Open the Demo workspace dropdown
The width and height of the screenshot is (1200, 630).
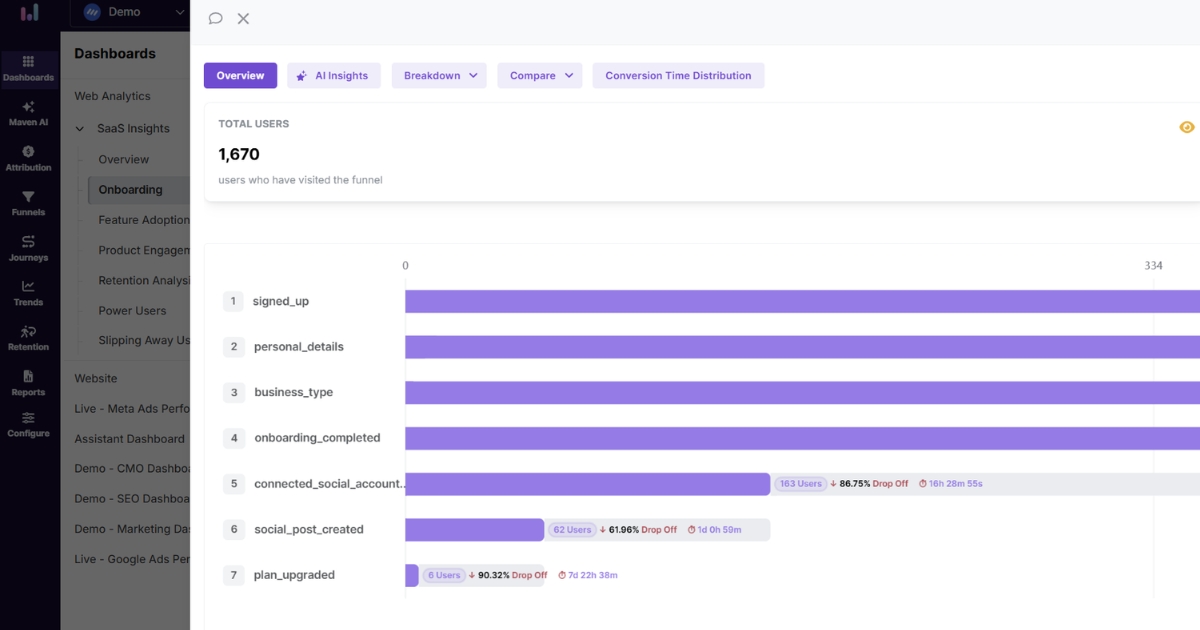point(130,12)
